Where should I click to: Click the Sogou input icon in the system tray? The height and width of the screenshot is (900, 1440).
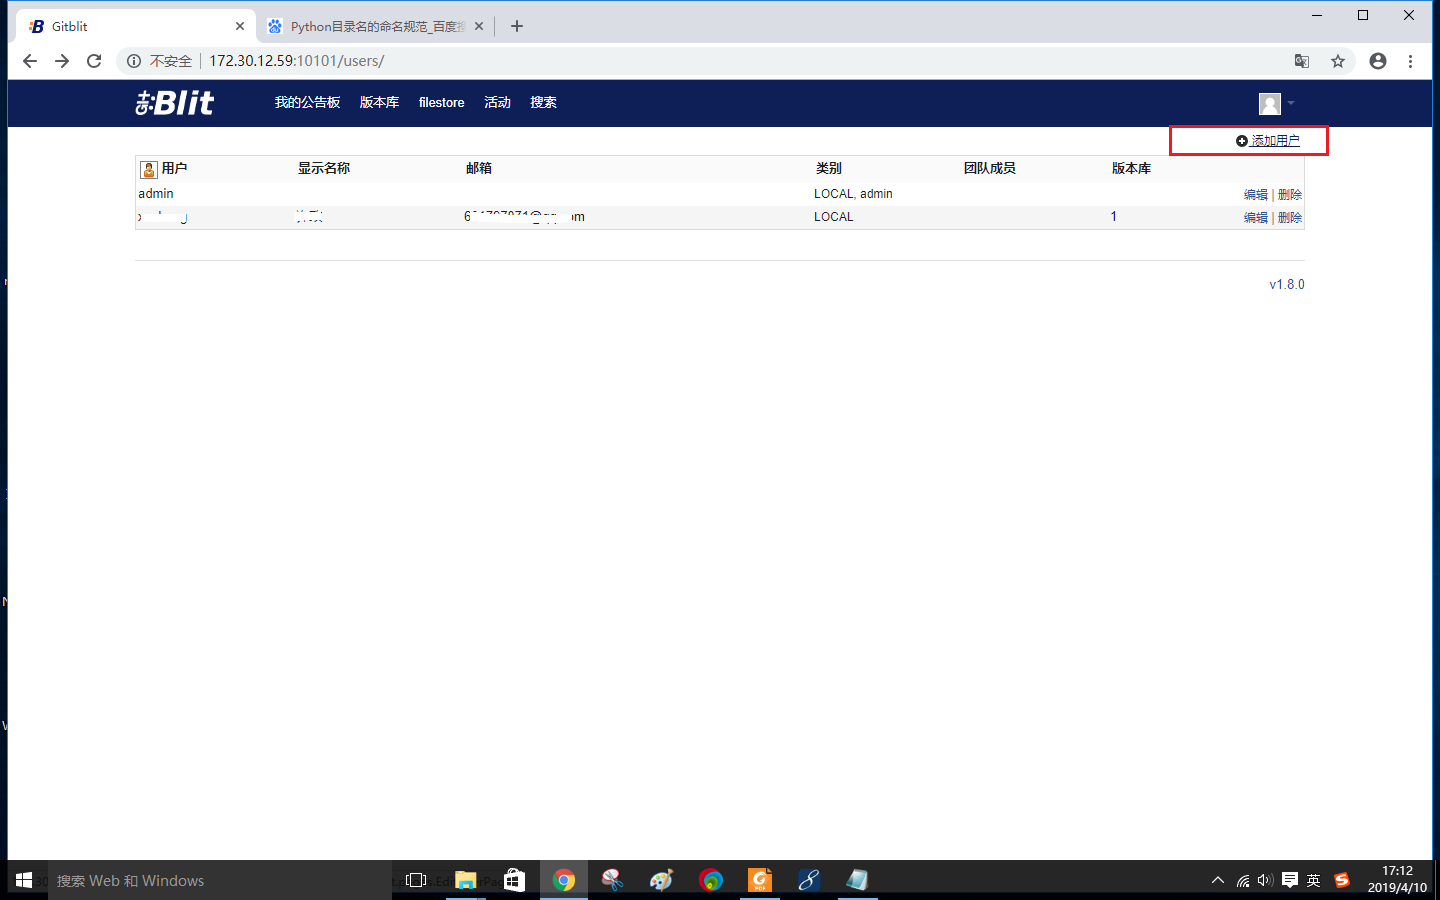(1341, 880)
